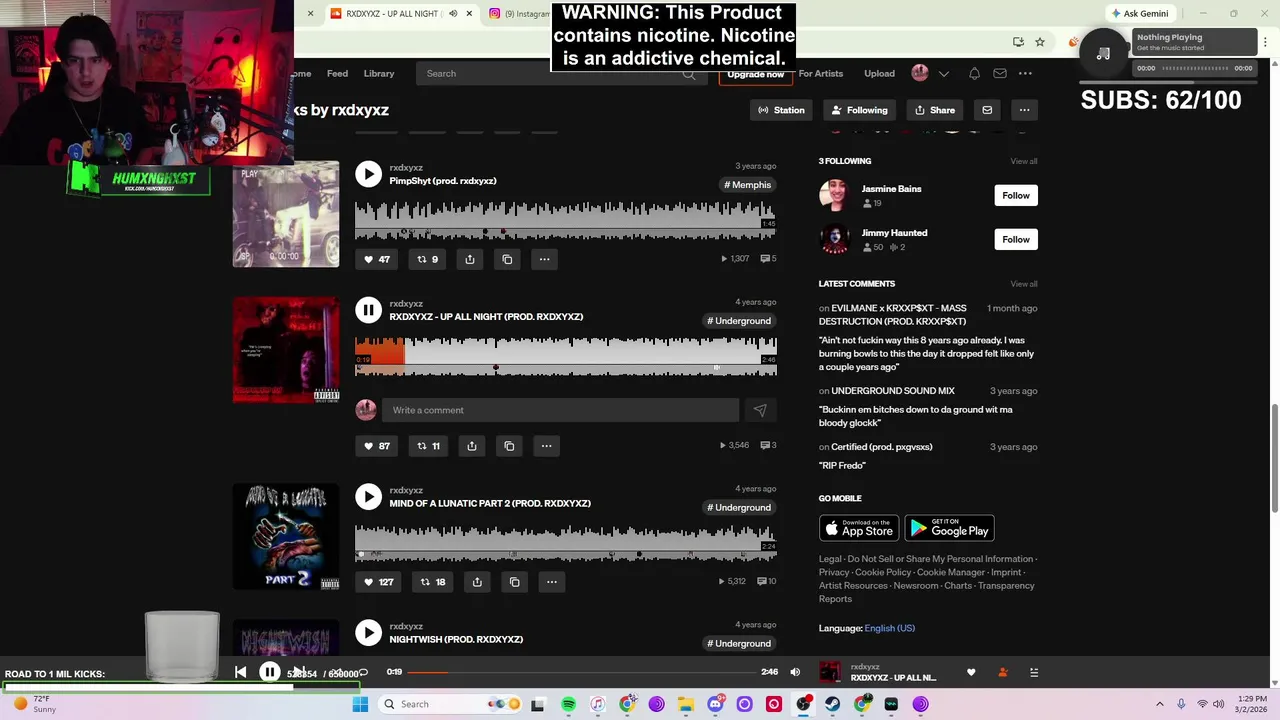This screenshot has height=720, width=1280.
Task: Play the PimpShyt track
Action: (368, 174)
